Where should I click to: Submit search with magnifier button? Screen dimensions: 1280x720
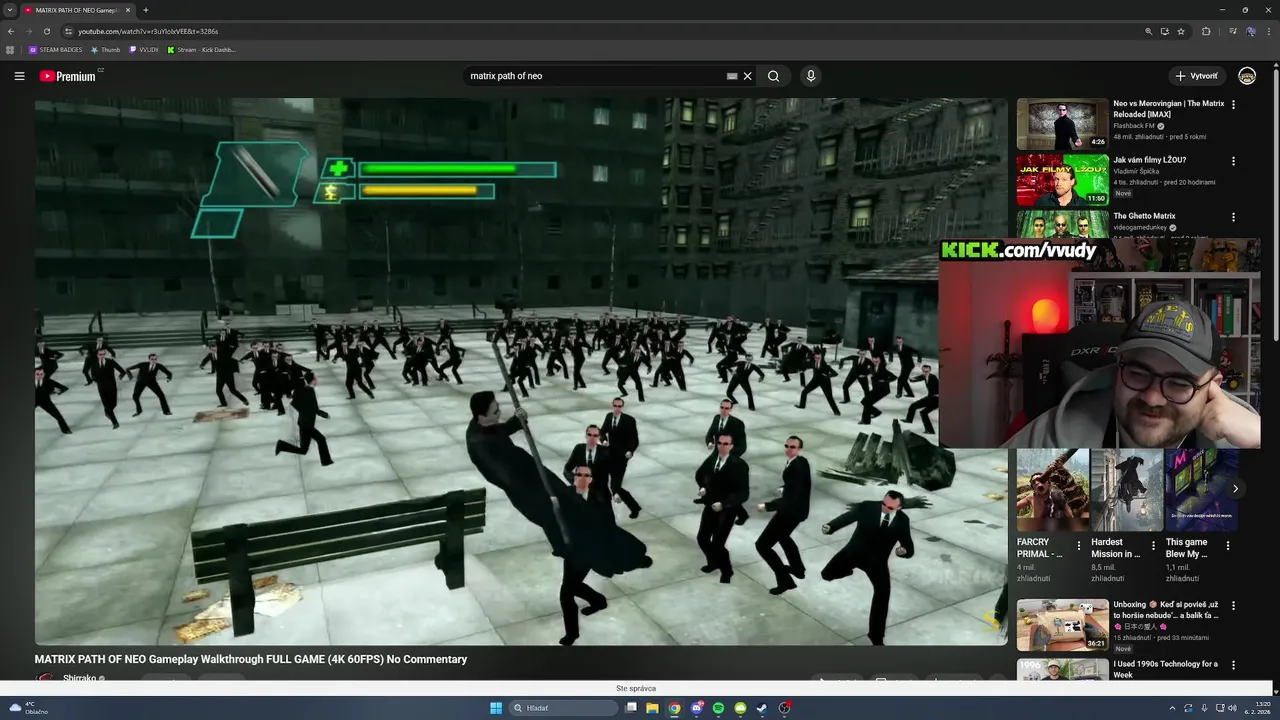coord(773,76)
